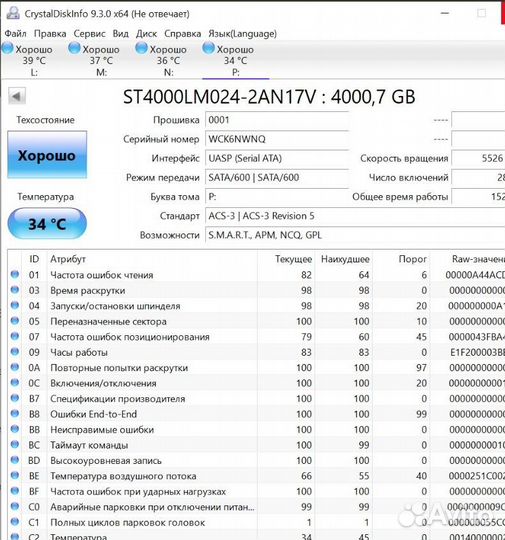
Task: Click status icon of attribute B8 row
Action: (x=15, y=414)
